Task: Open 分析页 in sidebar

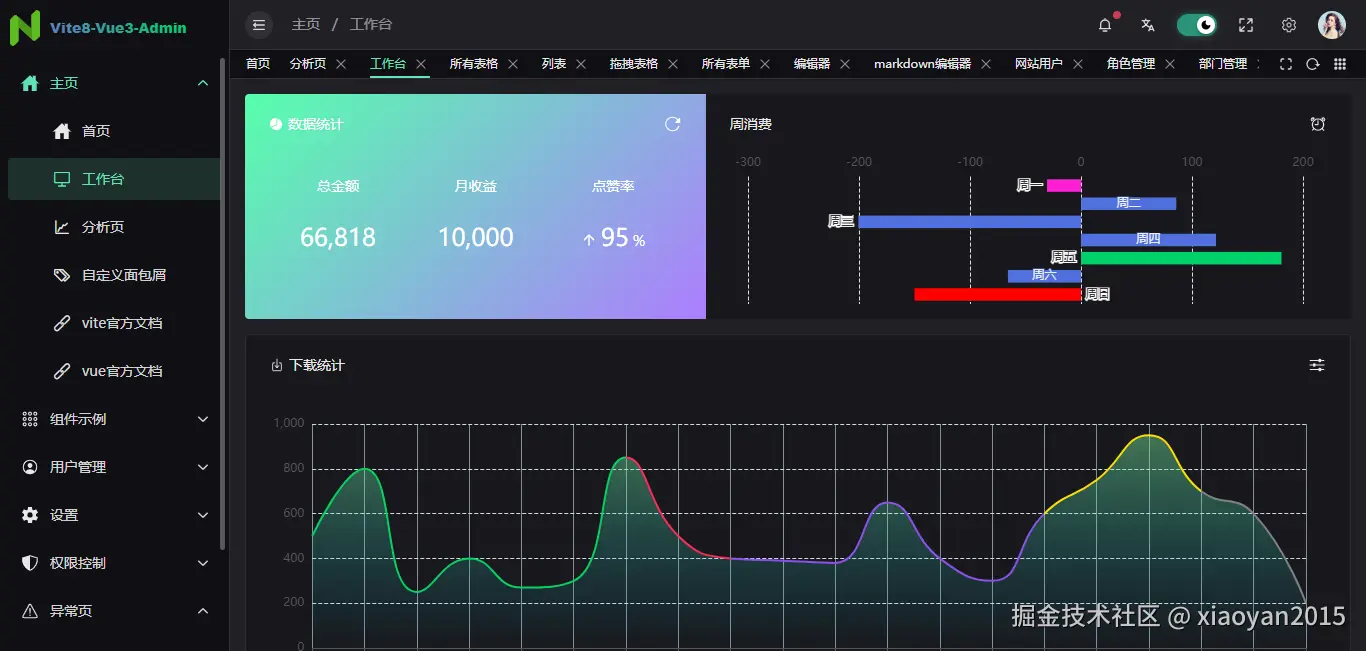Action: coord(114,227)
